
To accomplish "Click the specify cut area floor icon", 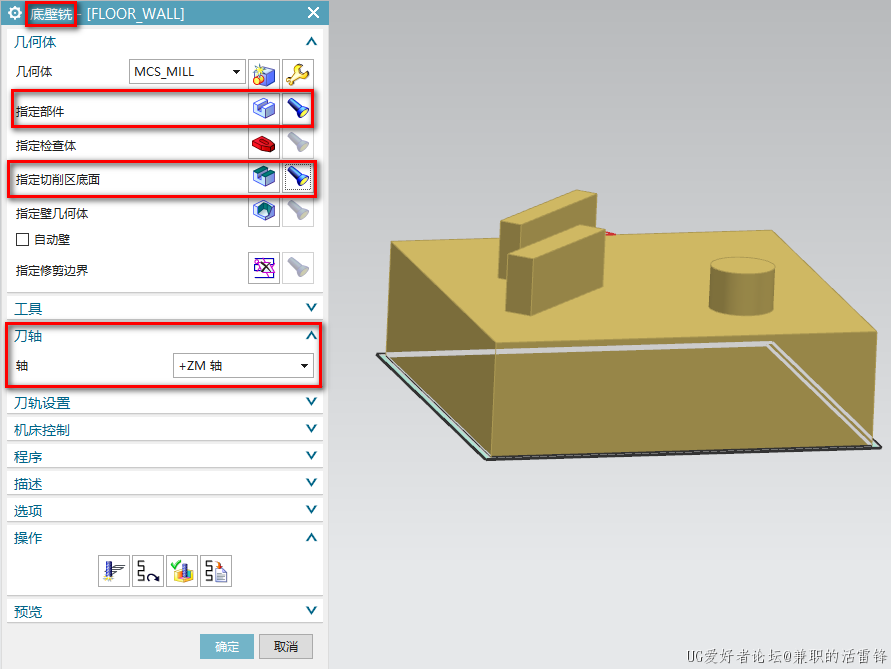I will tap(264, 178).
